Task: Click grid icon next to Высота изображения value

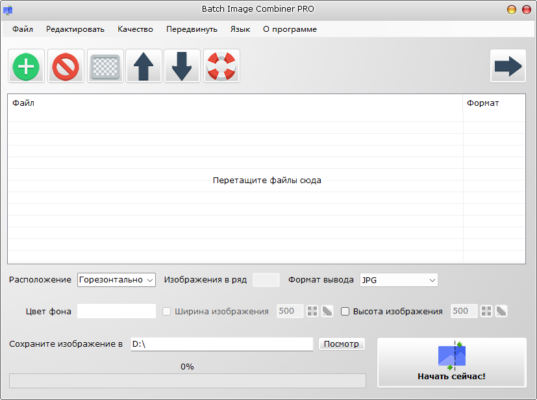Action: 486,311
